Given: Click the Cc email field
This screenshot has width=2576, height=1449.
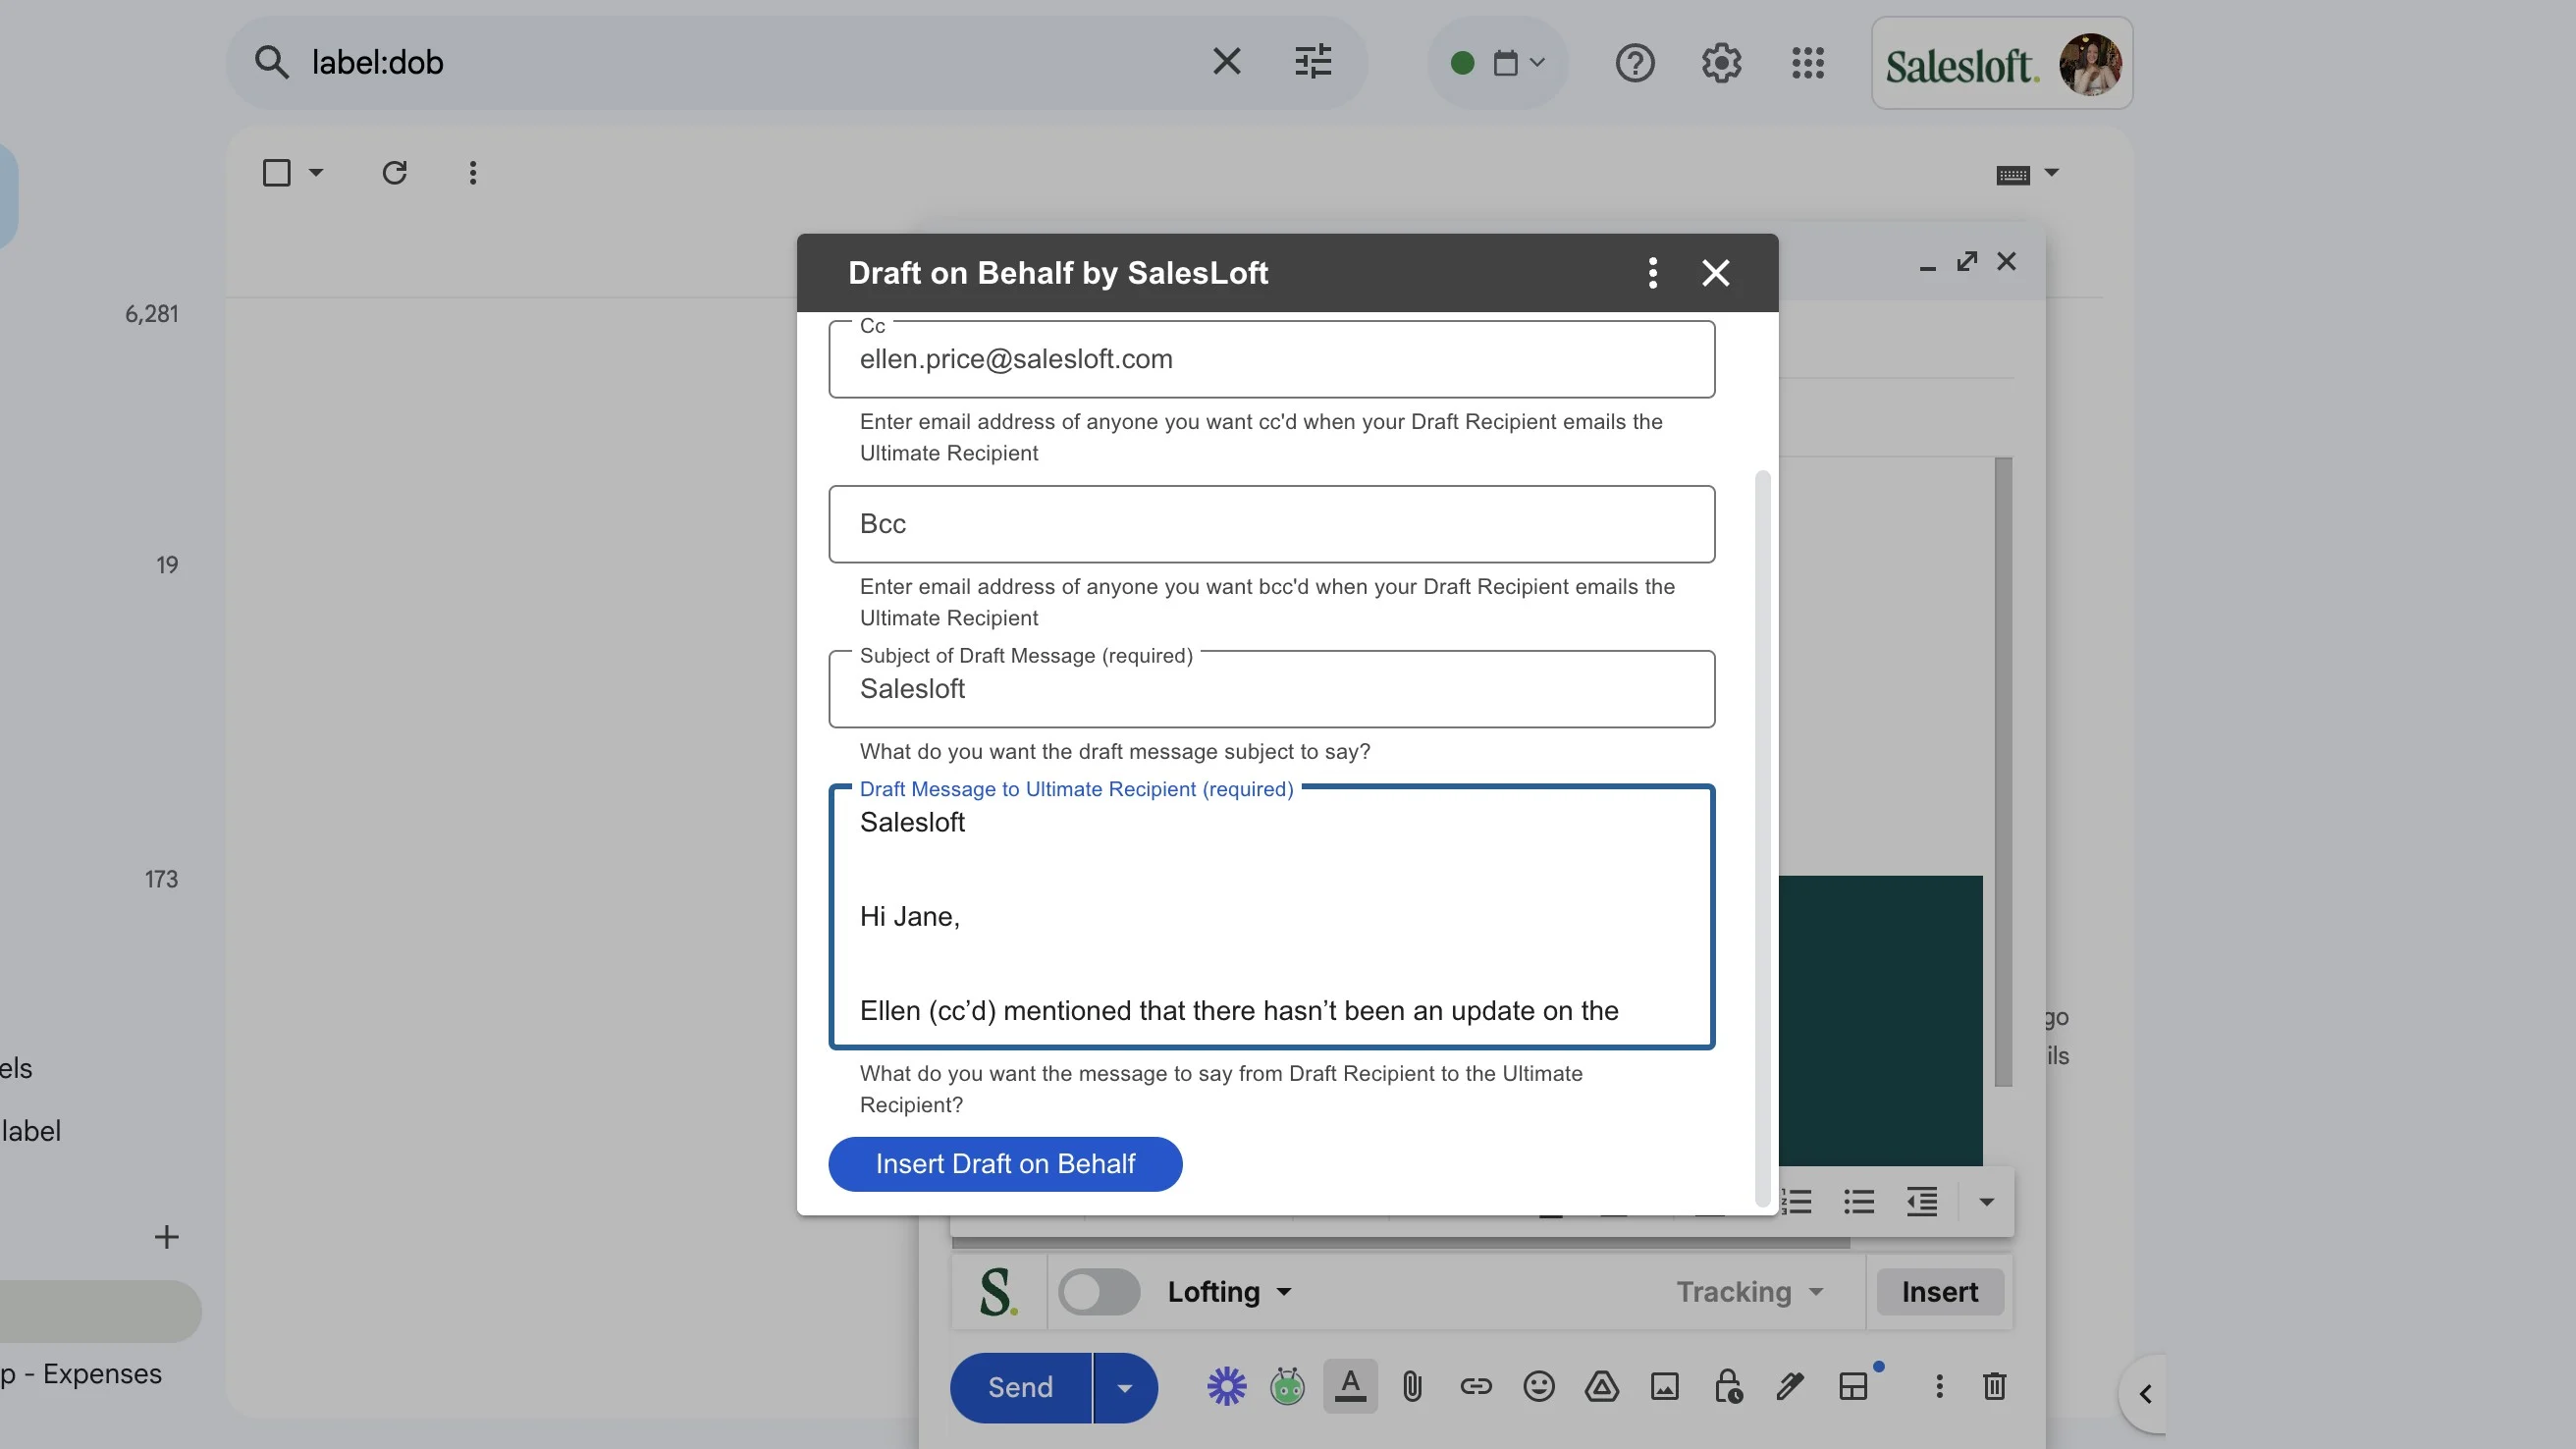Looking at the screenshot, I should click(1271, 359).
